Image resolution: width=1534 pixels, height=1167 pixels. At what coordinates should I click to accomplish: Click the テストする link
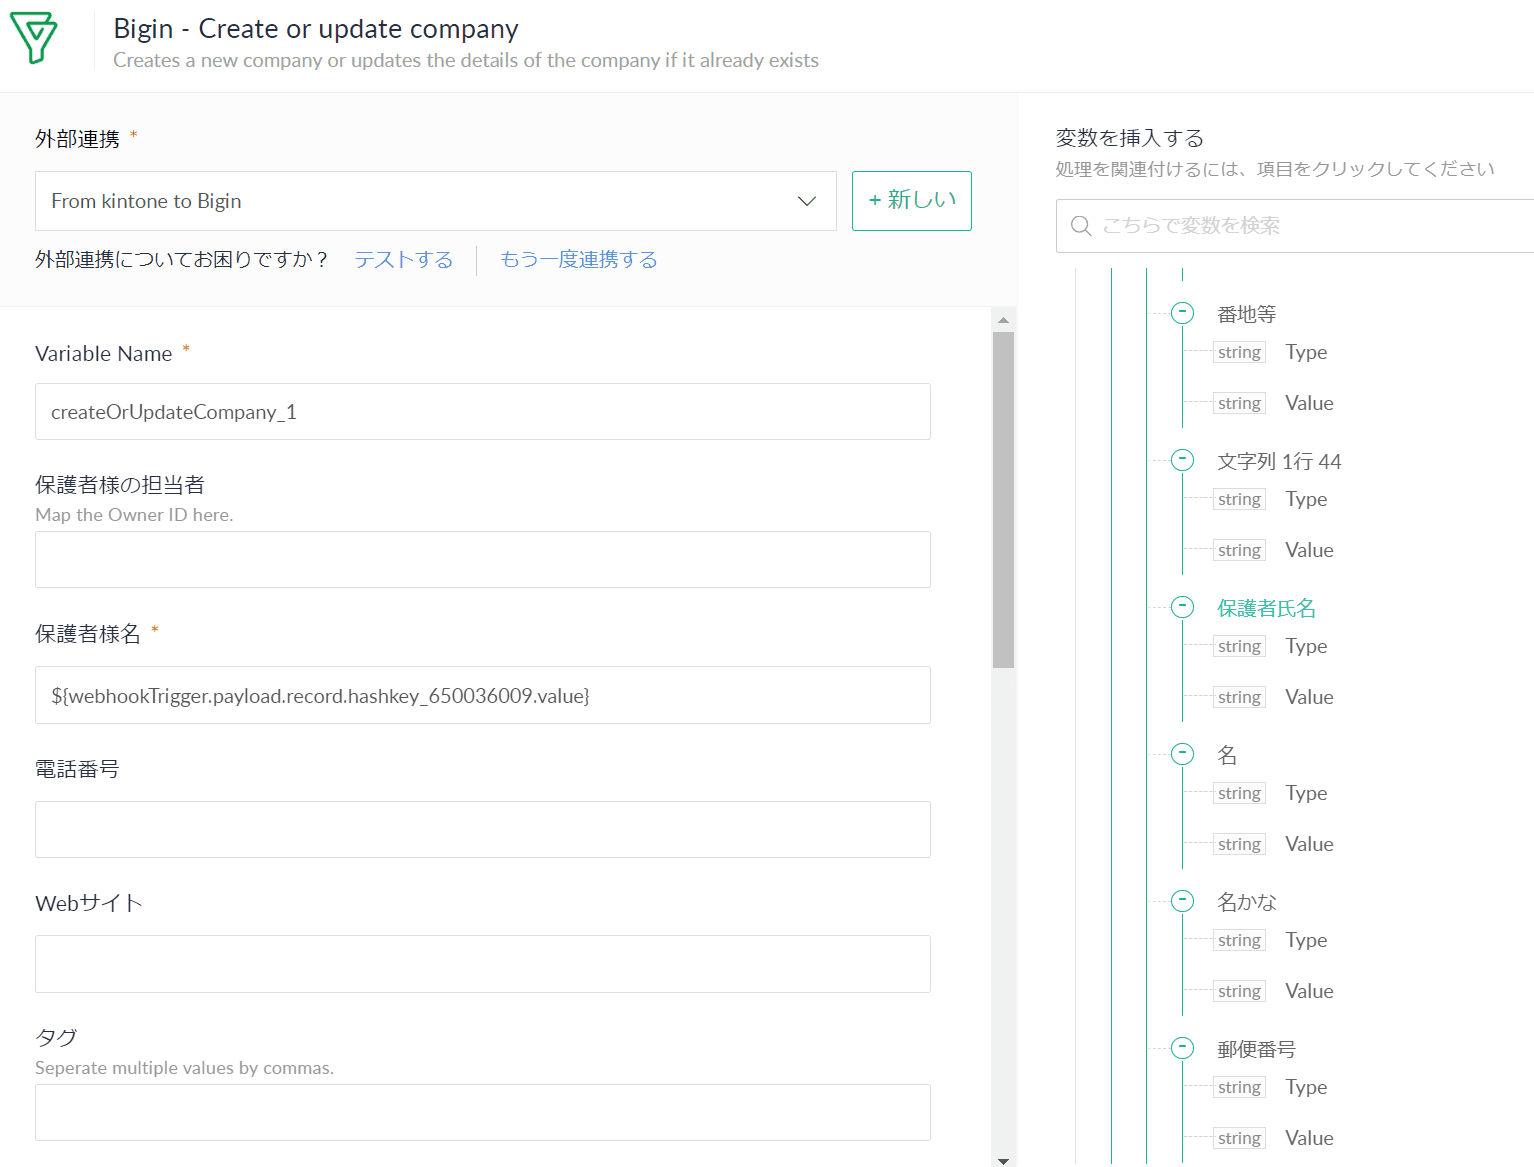(x=403, y=260)
